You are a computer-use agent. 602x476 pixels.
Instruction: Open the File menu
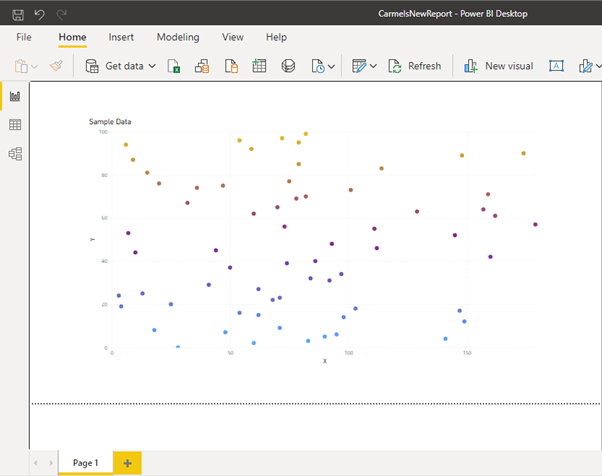click(x=24, y=37)
